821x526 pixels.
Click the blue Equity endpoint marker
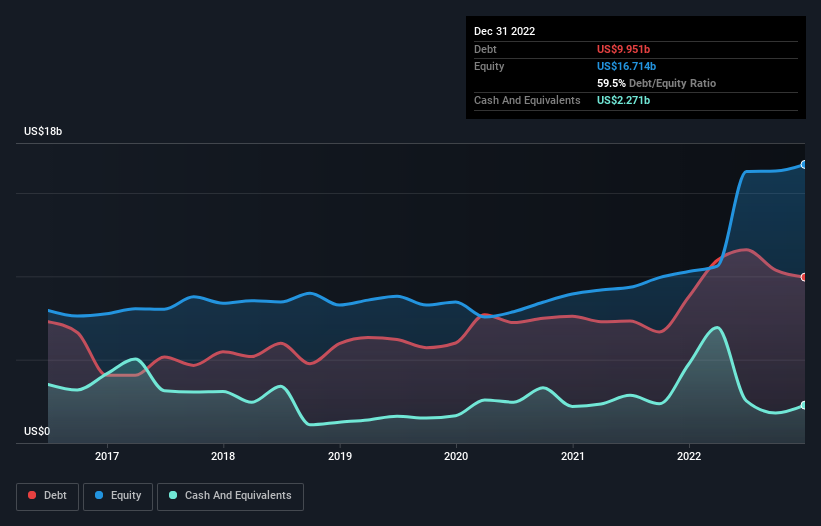pyautogui.click(x=804, y=164)
